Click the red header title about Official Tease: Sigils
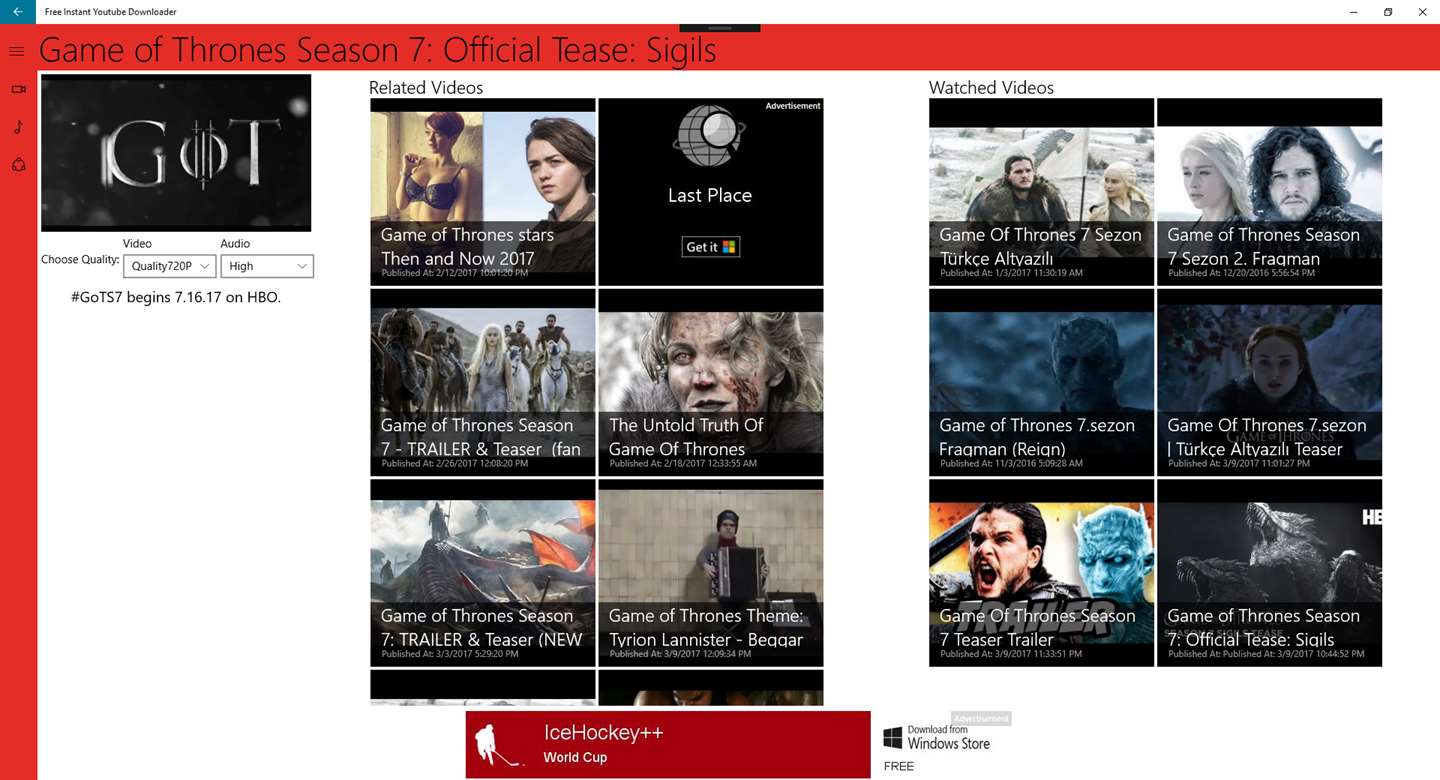 pyautogui.click(x=378, y=50)
